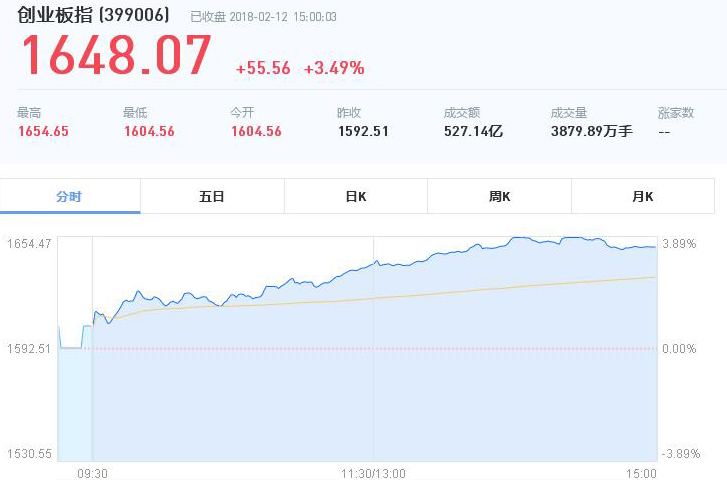Click the large 1648.07 price figure
The width and height of the screenshot is (727, 480).
pos(116,56)
